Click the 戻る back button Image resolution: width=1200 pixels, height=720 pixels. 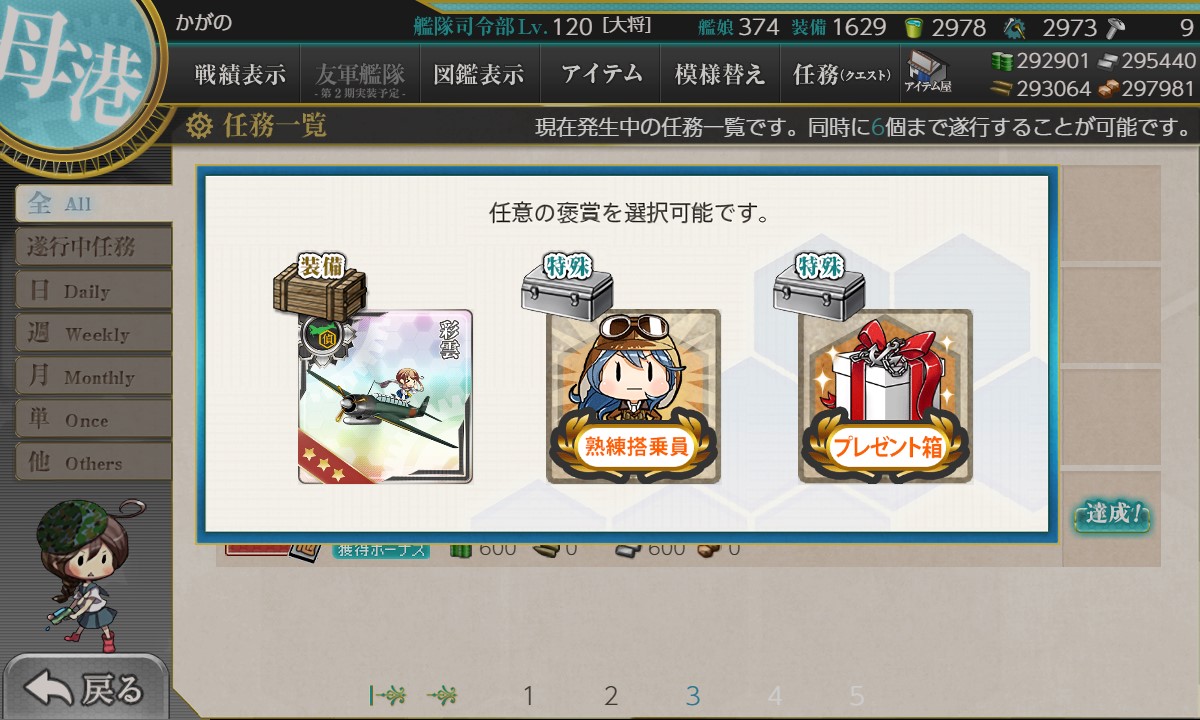(x=86, y=688)
